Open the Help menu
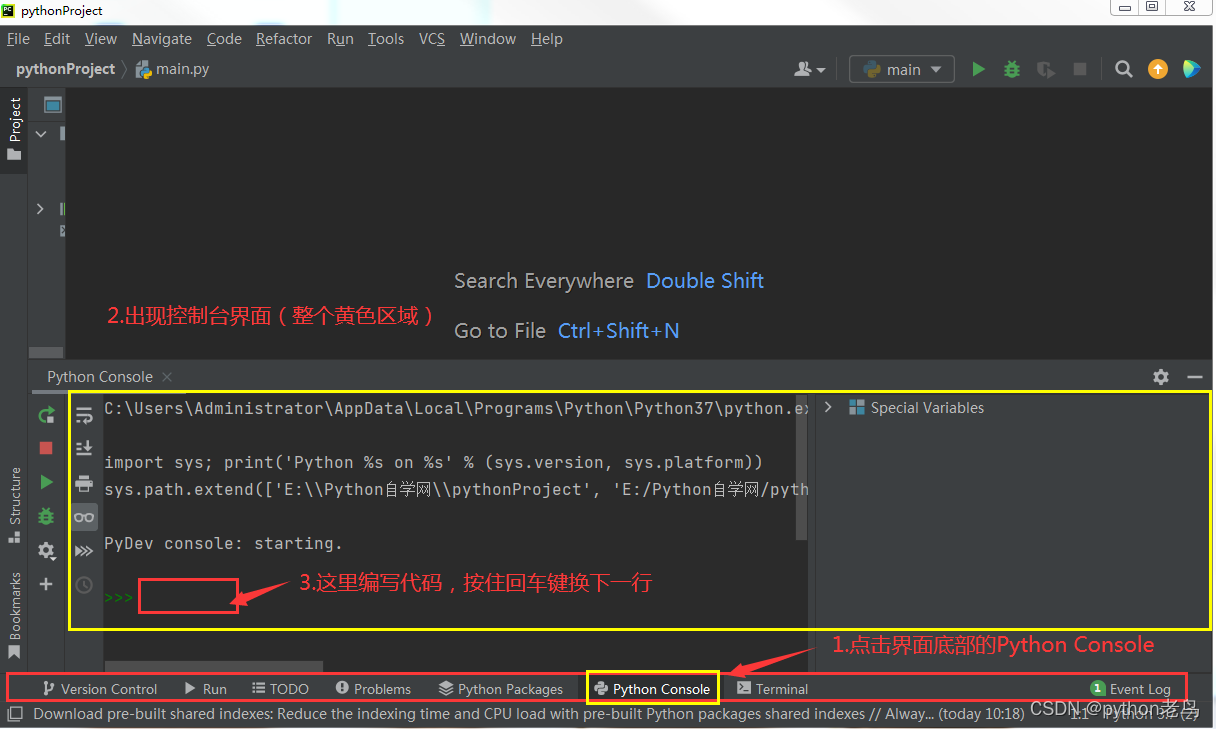 tap(547, 39)
